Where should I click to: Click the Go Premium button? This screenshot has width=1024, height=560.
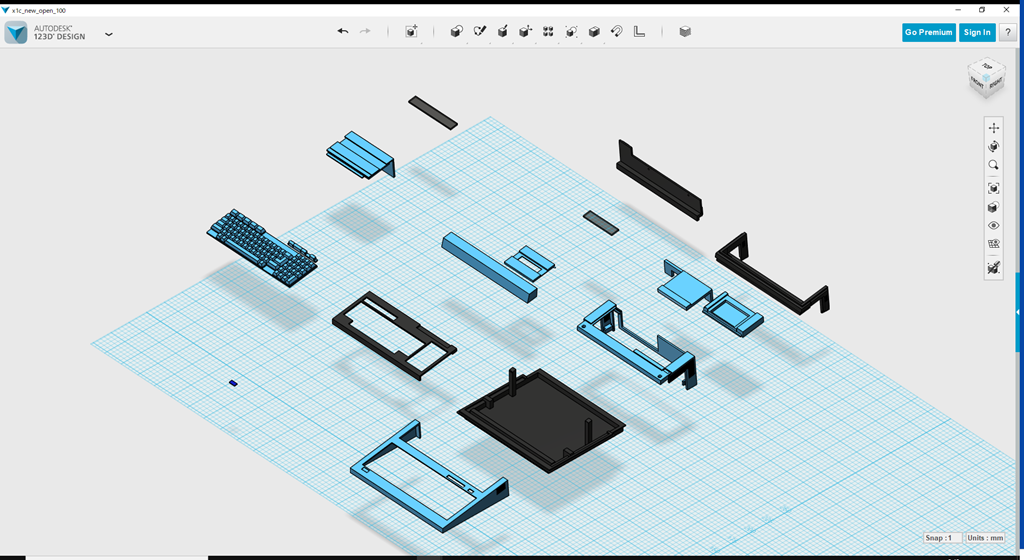(928, 32)
